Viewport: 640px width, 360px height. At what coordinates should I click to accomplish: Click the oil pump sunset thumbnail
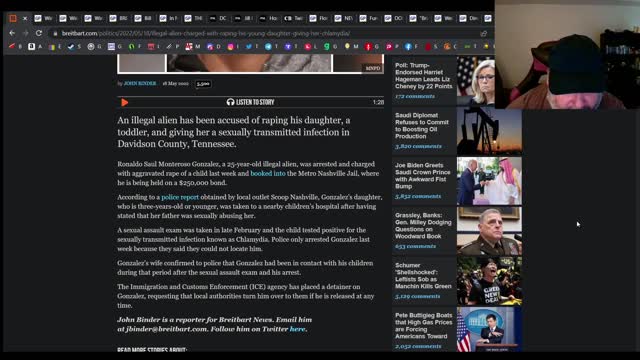click(489, 131)
